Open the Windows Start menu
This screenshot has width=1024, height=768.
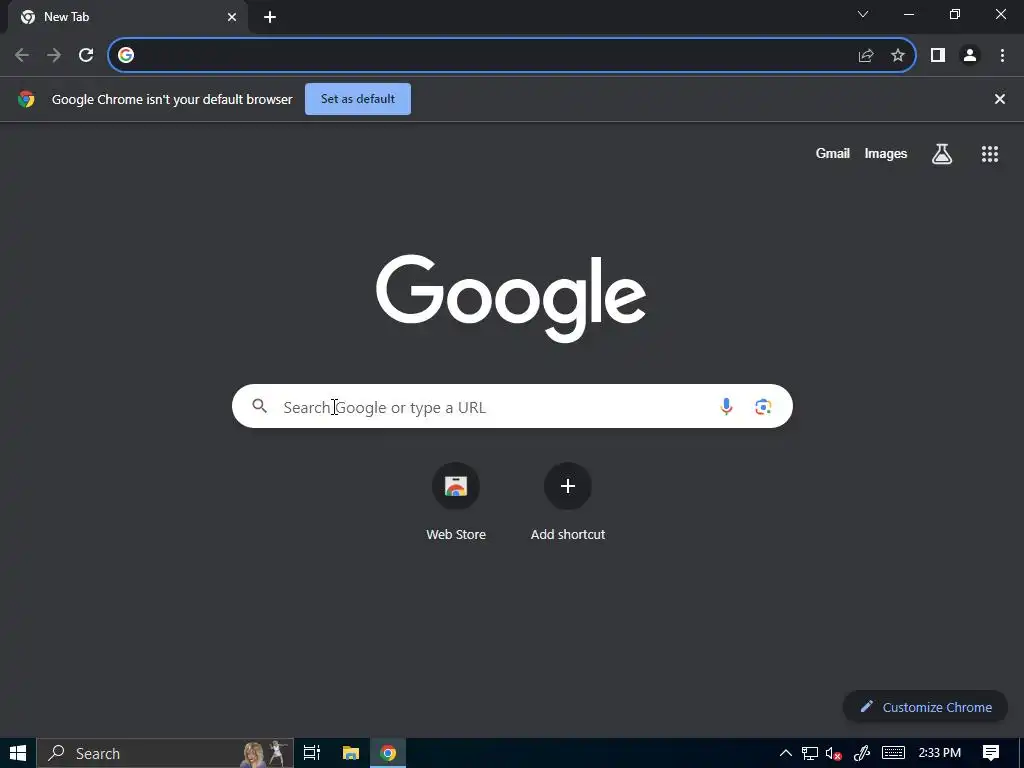(18, 753)
